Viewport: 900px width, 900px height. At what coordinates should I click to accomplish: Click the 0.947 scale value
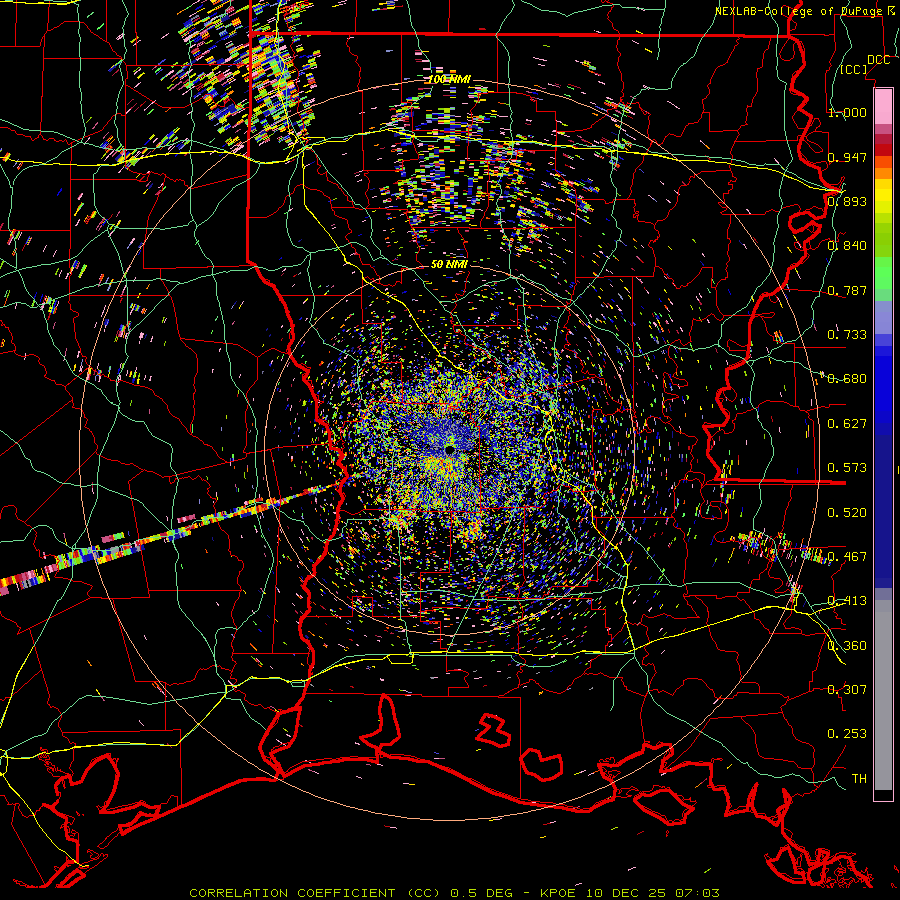click(x=847, y=157)
